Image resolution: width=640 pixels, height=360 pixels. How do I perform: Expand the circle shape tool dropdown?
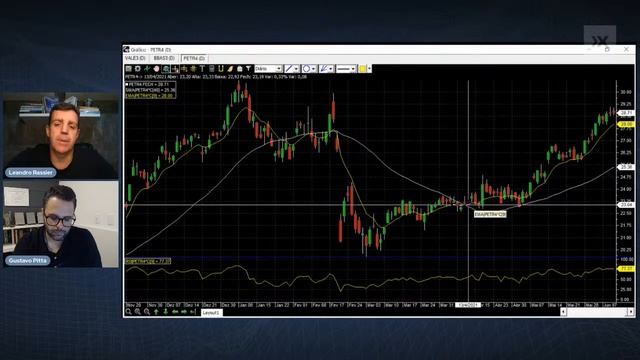point(313,69)
